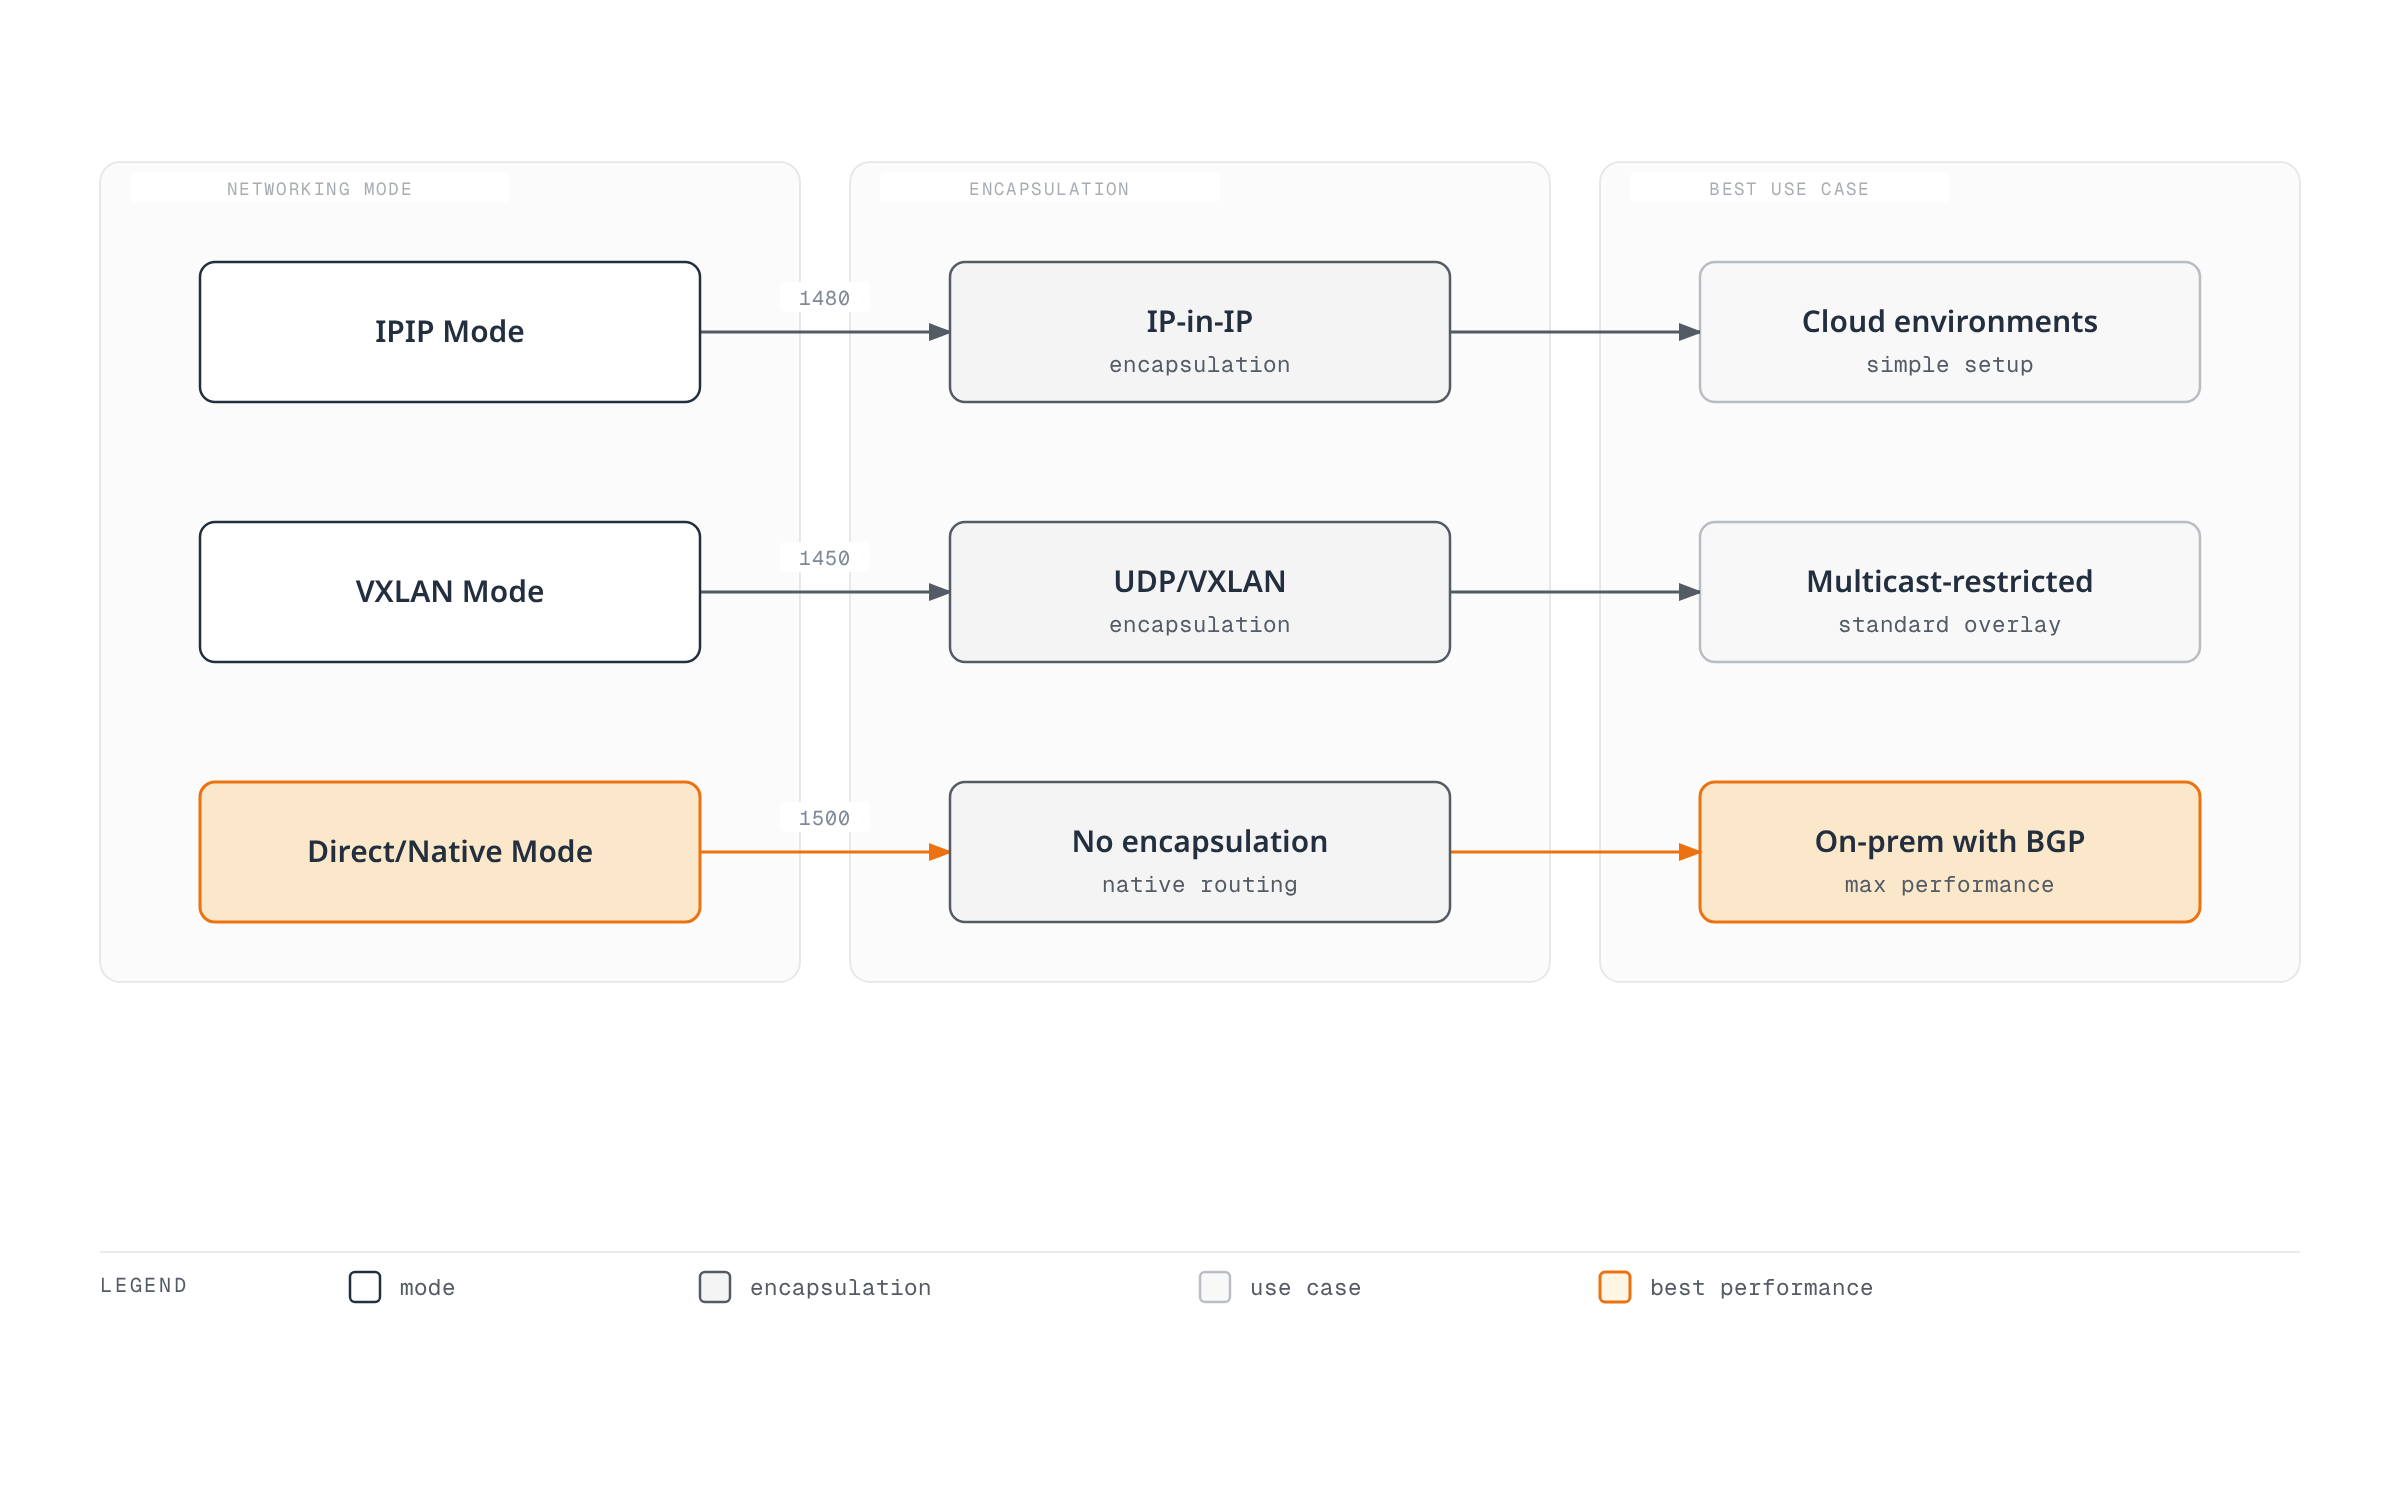The height and width of the screenshot is (1502, 2400).
Task: Click the 1500 MTU edge label
Action: tap(824, 818)
